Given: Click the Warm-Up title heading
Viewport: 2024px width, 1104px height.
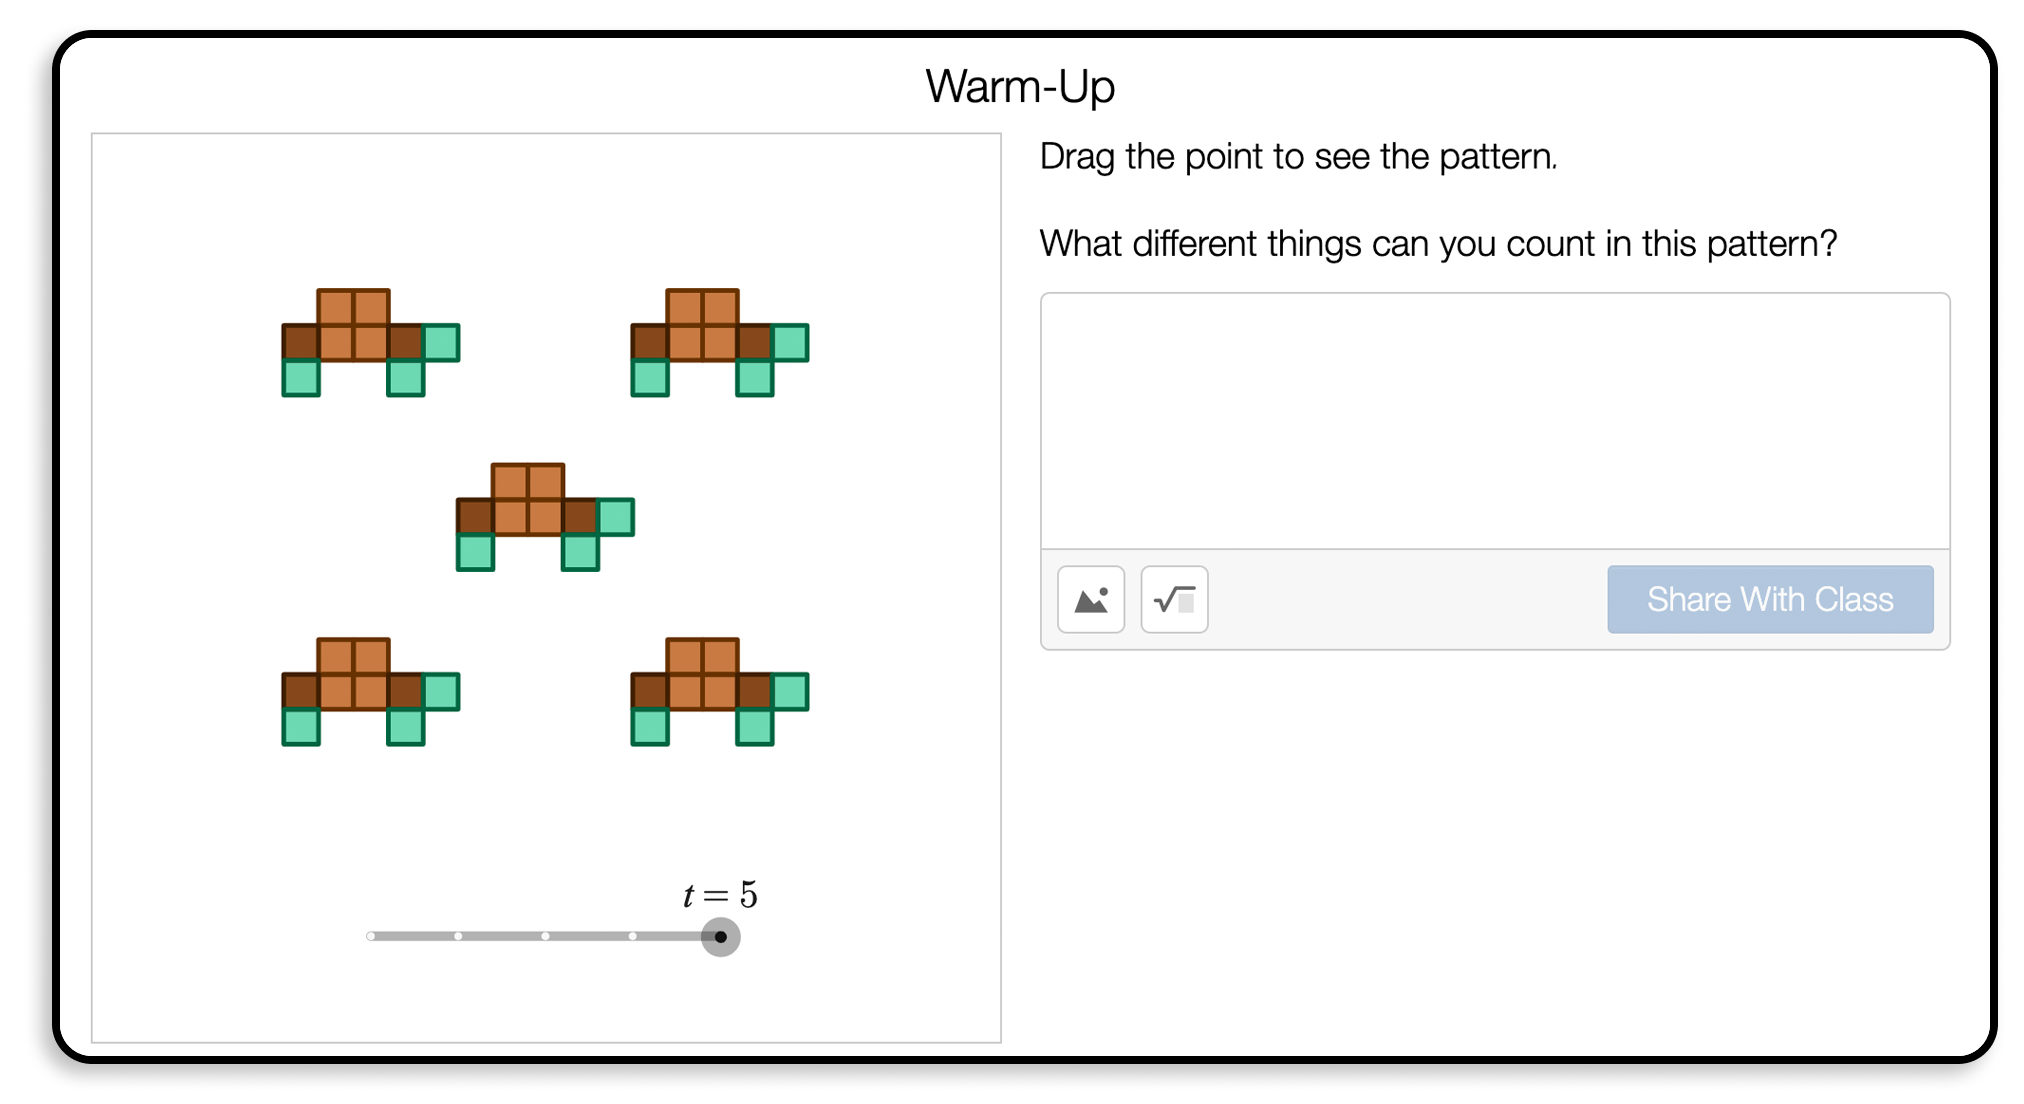Looking at the screenshot, I should pos(1019,87).
